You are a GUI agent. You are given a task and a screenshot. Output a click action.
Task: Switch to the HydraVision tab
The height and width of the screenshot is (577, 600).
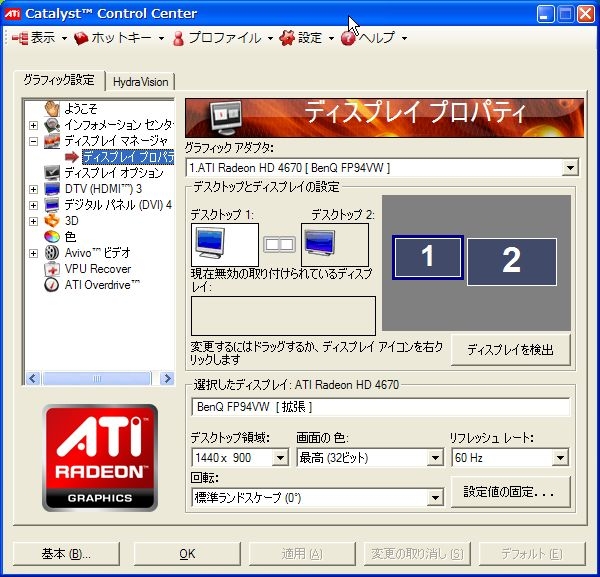tap(140, 82)
